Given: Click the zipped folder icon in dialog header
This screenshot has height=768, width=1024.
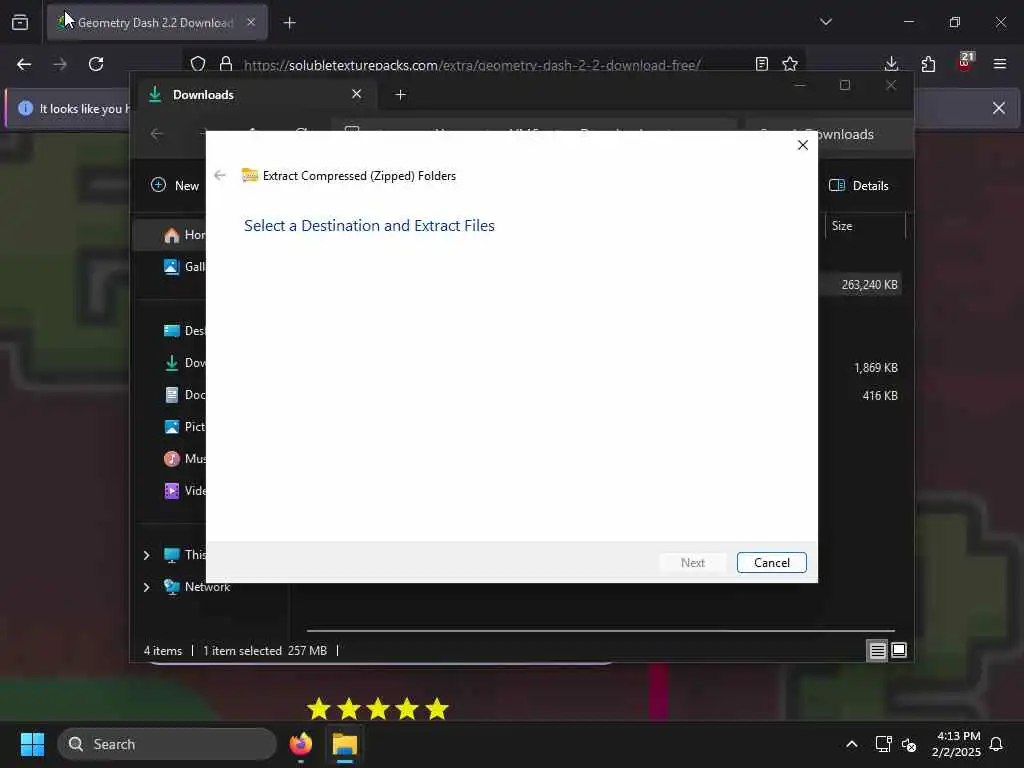Looking at the screenshot, I should (x=249, y=175).
